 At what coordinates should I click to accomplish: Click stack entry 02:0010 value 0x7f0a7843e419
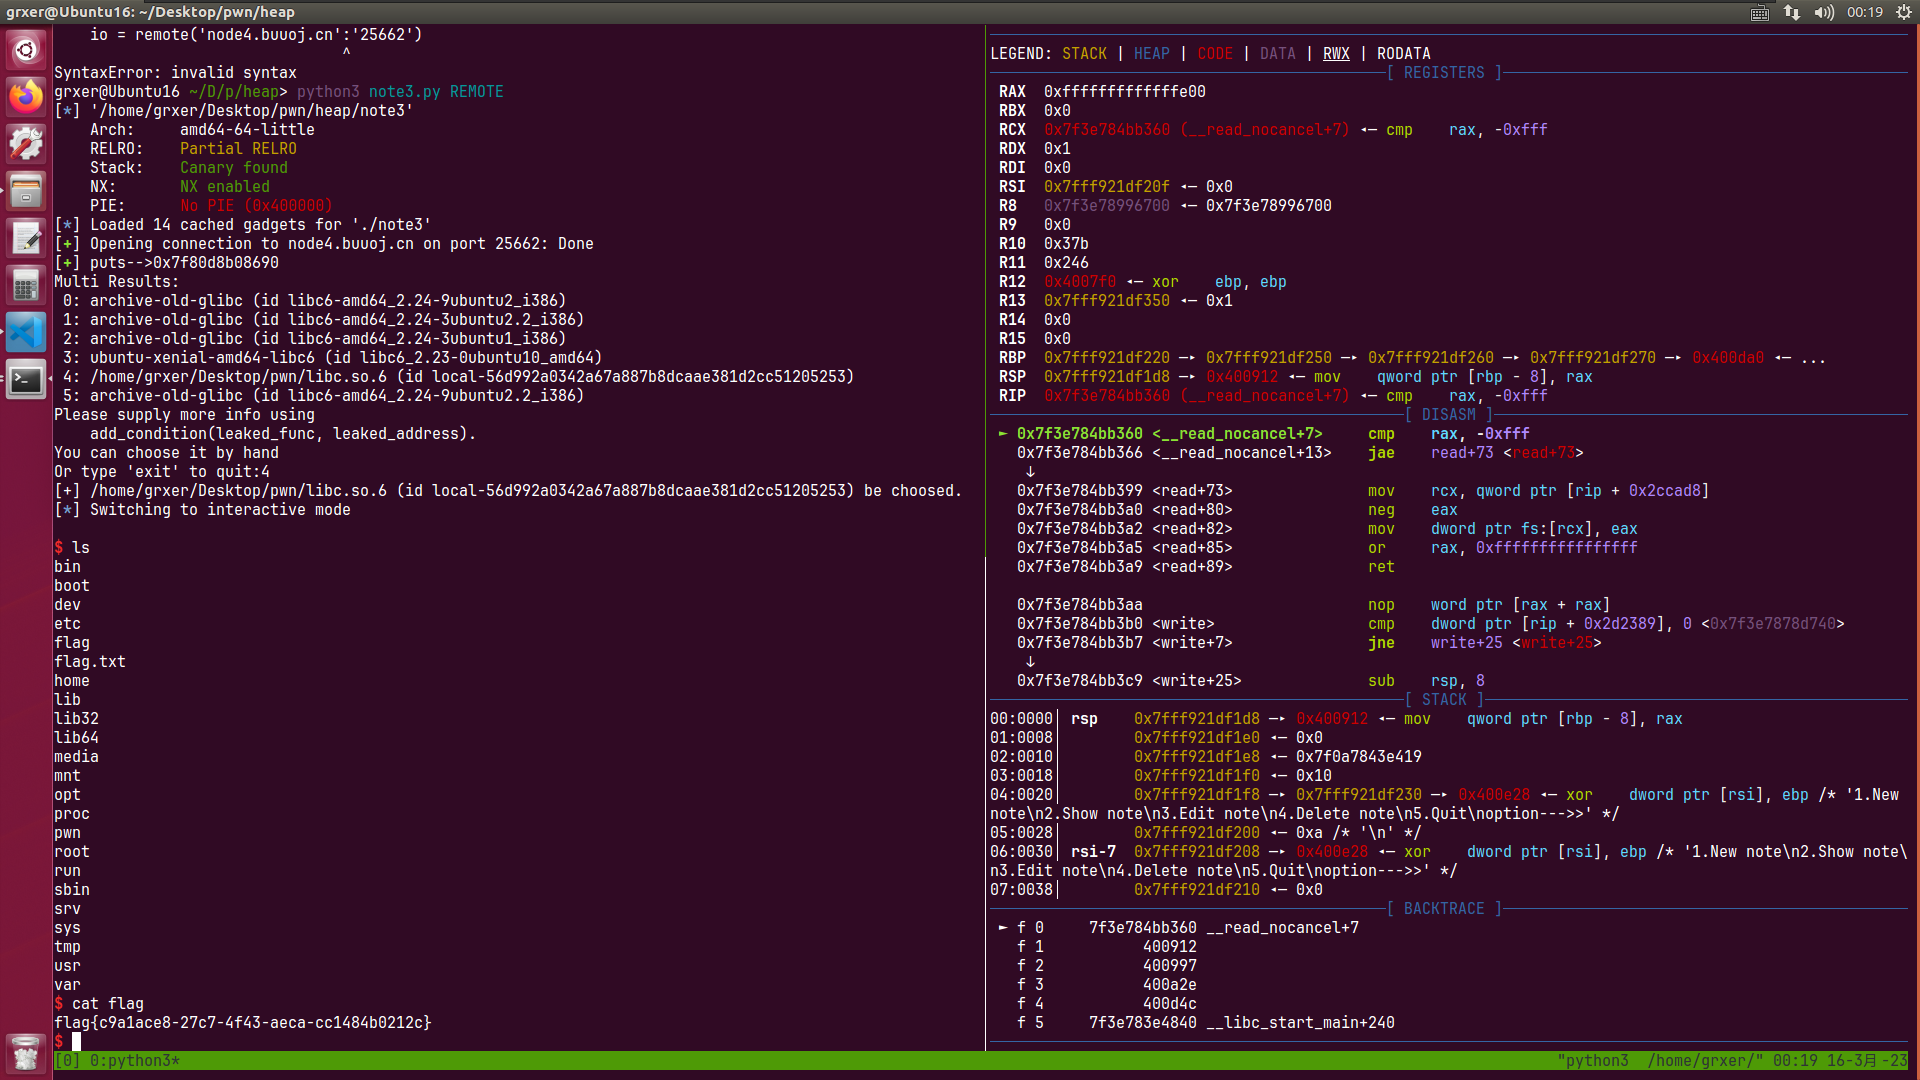(1358, 757)
